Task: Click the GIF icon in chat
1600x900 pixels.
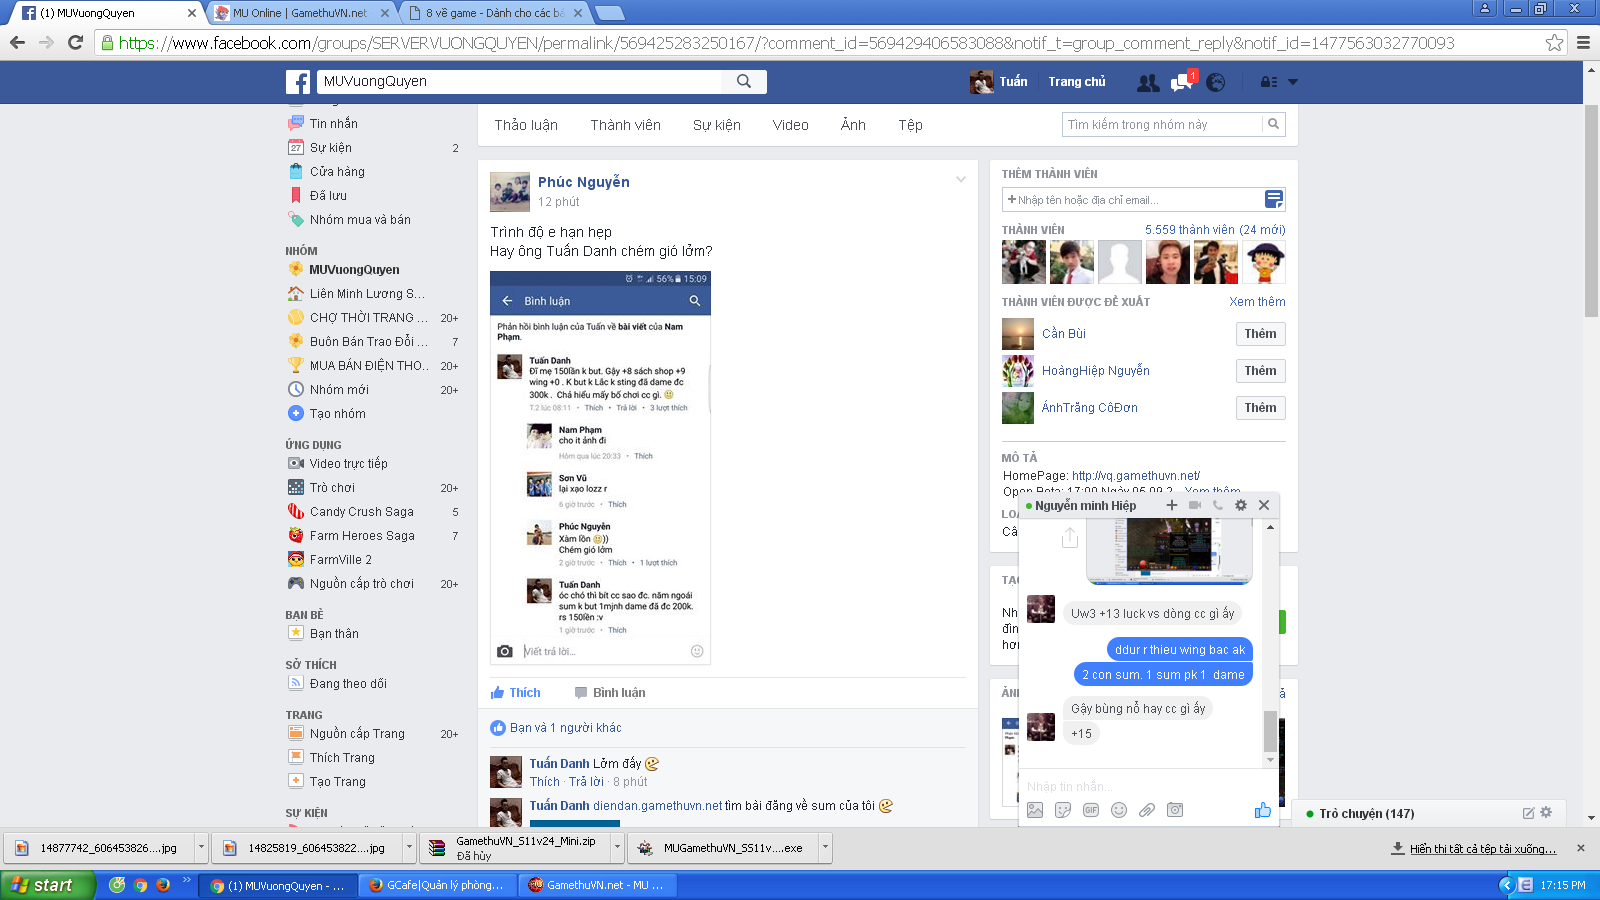Action: 1091,810
